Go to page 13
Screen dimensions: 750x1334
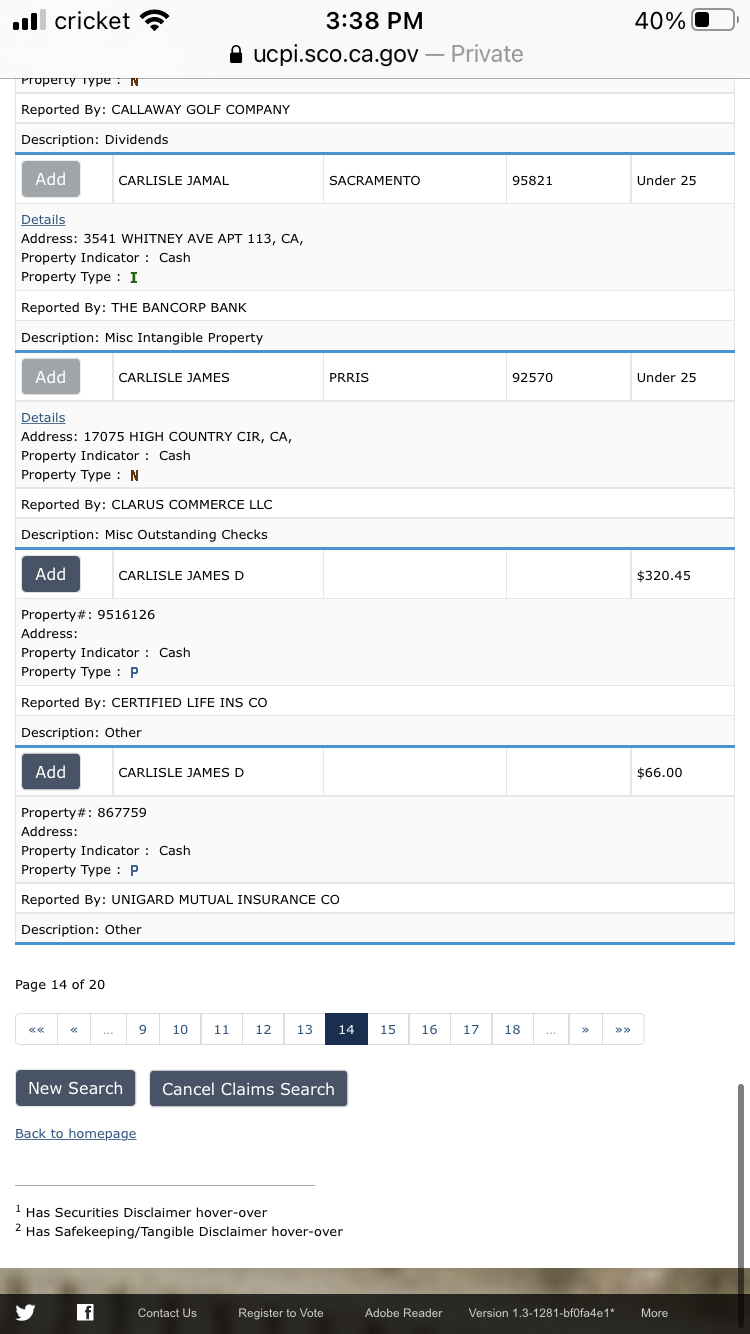pos(305,1029)
